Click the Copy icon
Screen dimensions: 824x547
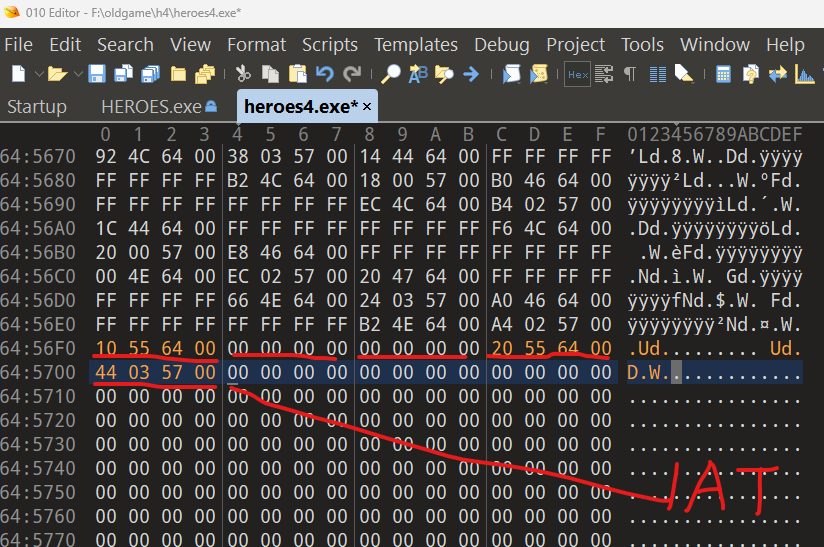(270, 74)
